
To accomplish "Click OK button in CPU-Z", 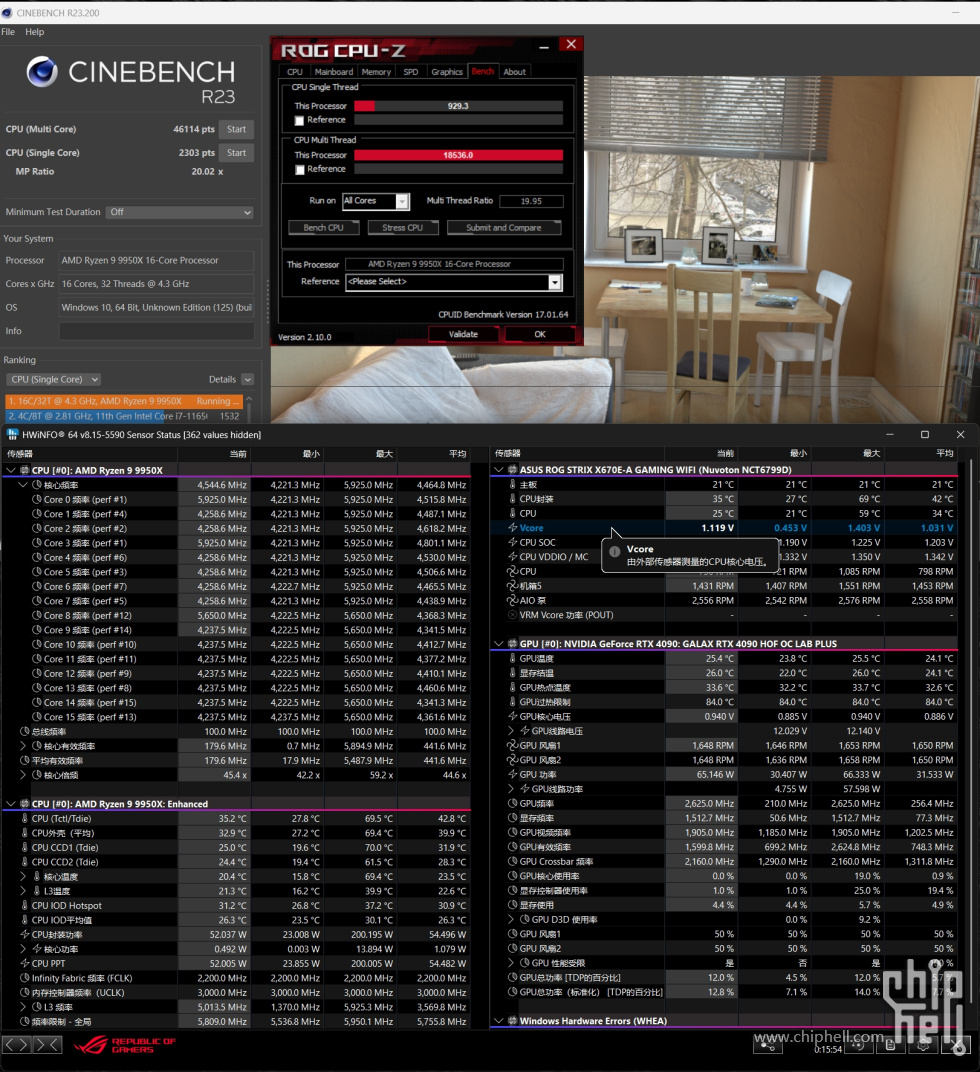I will click(x=540, y=334).
